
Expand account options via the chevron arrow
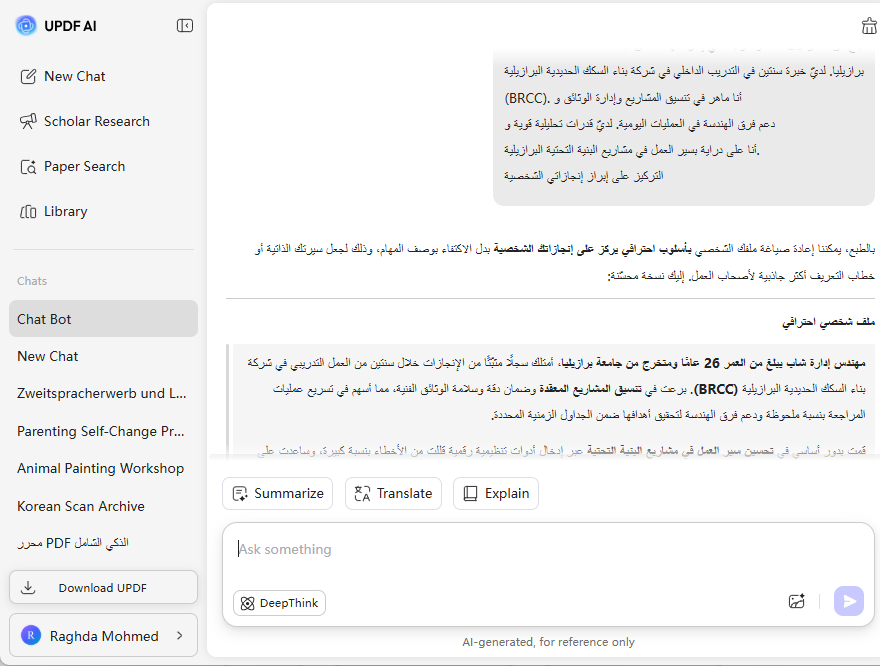(x=180, y=635)
